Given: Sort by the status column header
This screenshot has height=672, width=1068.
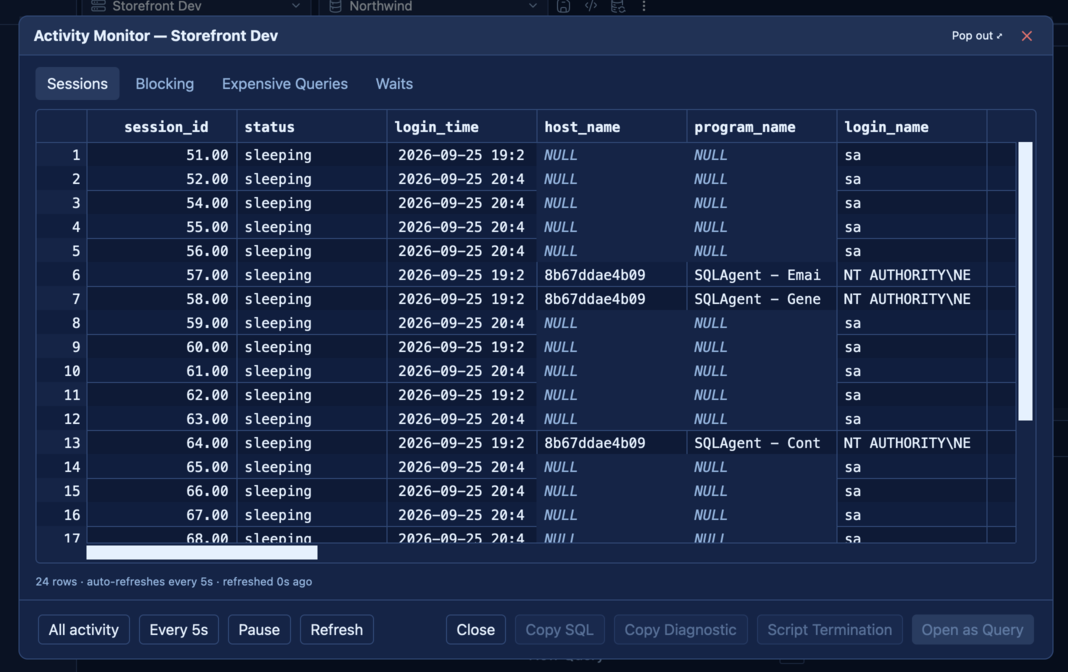Looking at the screenshot, I should tap(312, 127).
